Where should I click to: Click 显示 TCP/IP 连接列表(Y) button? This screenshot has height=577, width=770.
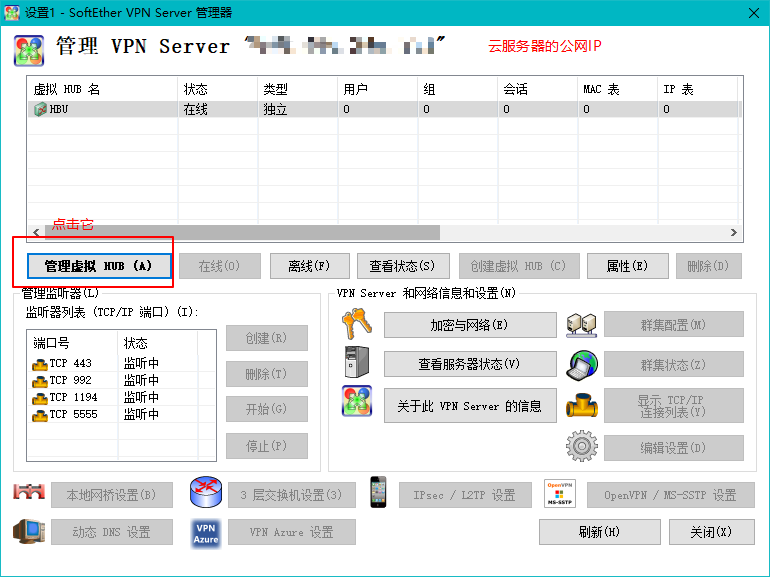pos(674,406)
